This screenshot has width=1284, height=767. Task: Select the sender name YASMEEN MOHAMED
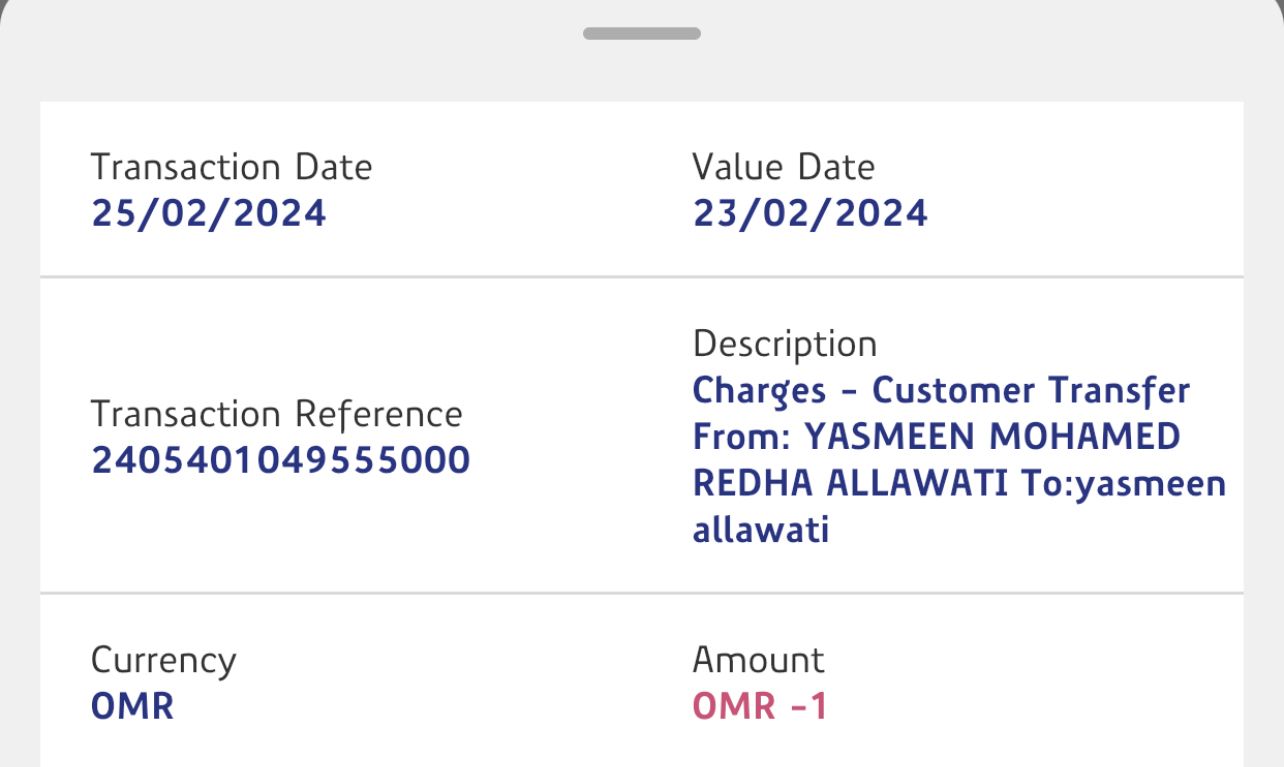992,437
